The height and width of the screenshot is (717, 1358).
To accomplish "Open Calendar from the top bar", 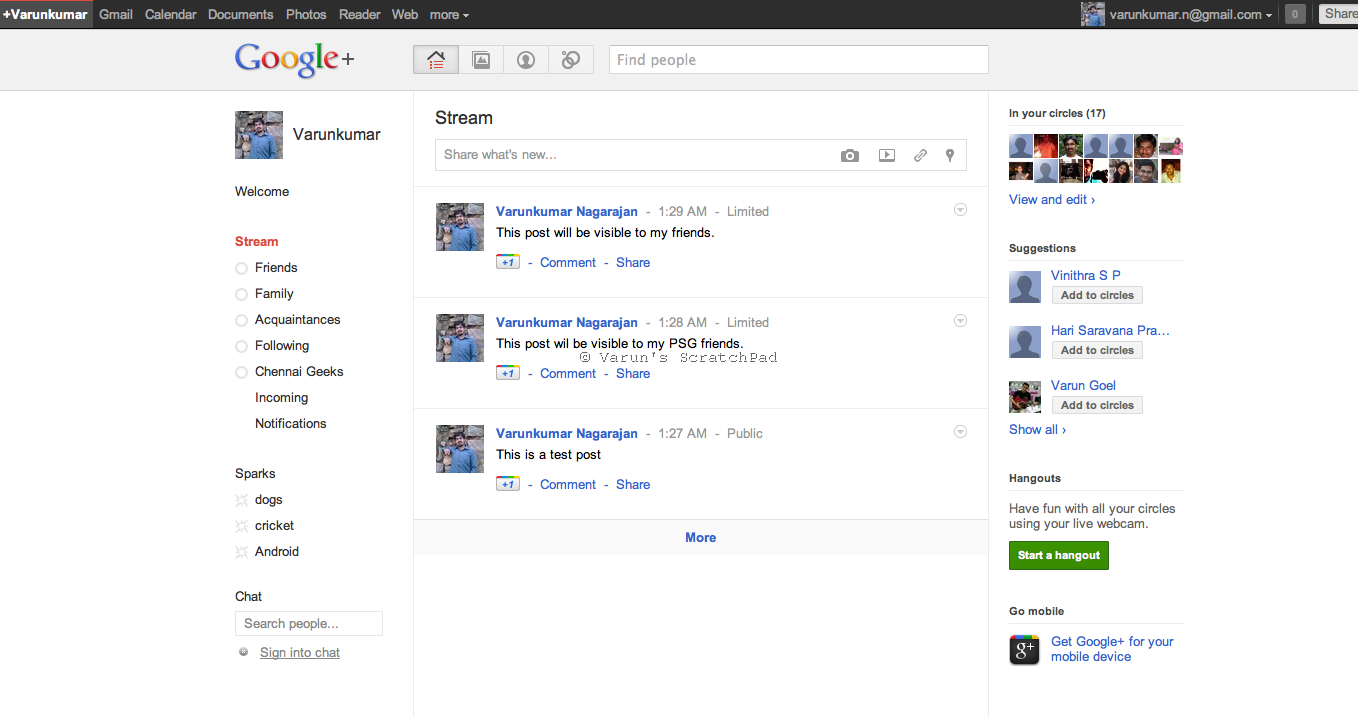I will (170, 14).
